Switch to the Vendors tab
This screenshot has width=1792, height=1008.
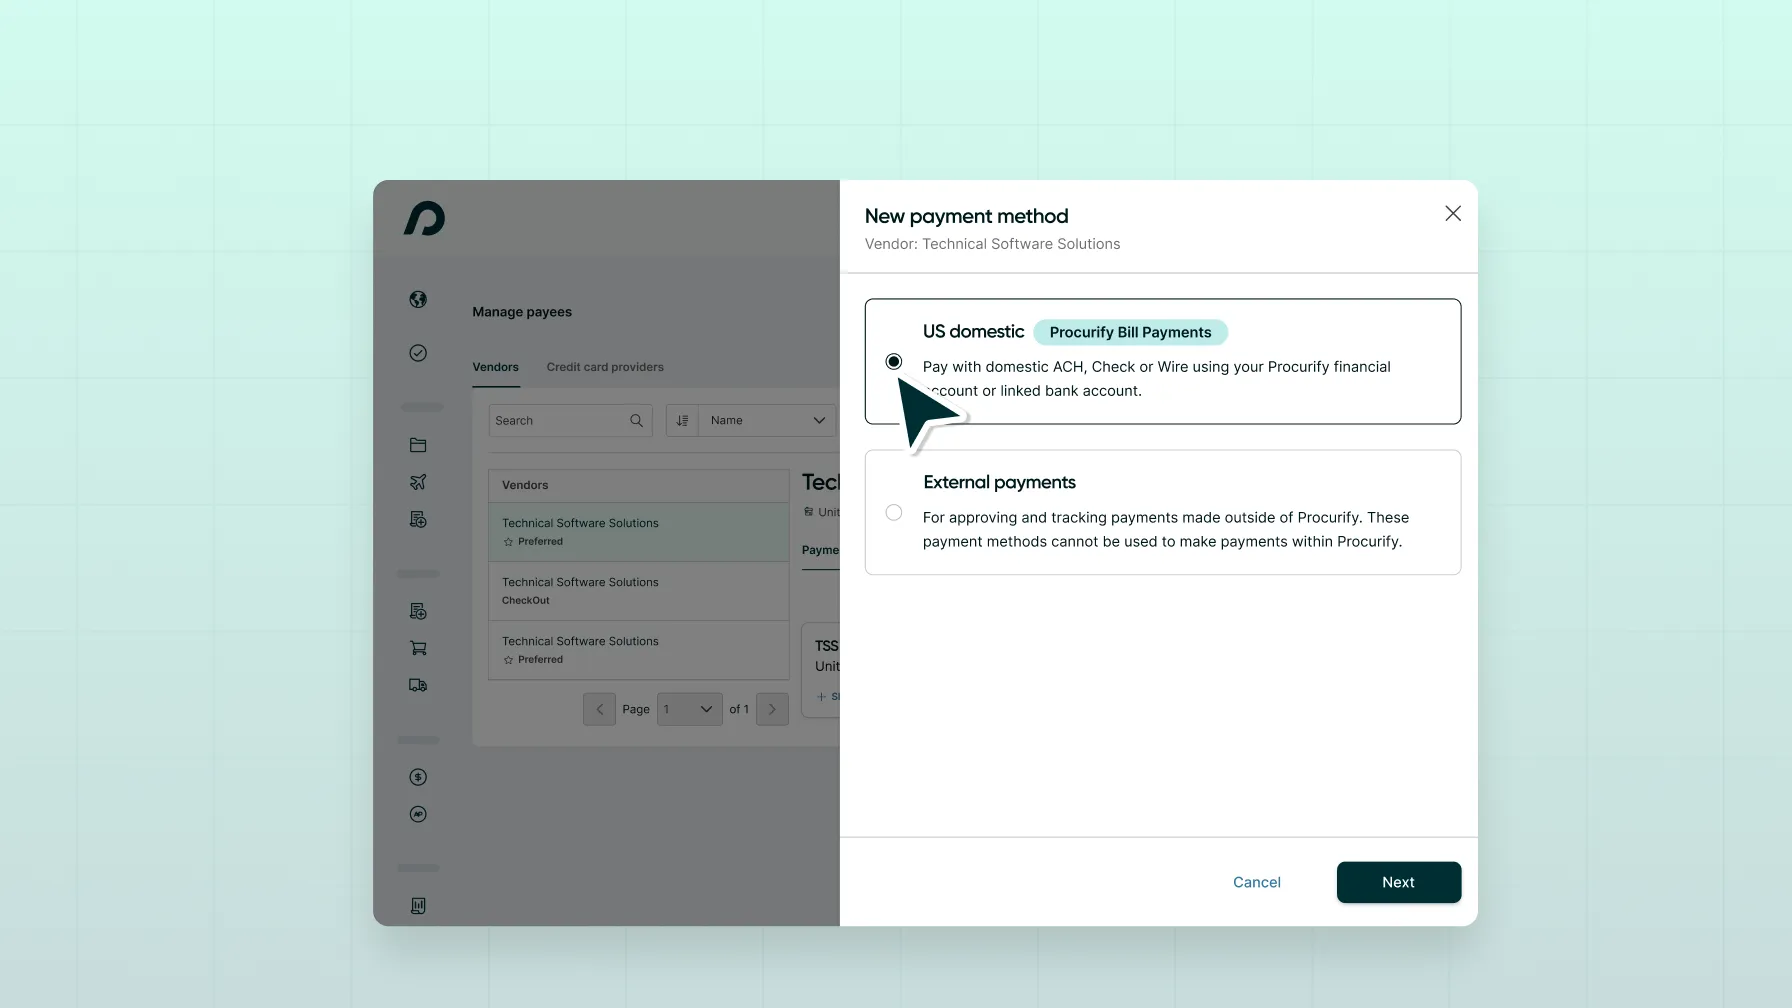pyautogui.click(x=495, y=367)
